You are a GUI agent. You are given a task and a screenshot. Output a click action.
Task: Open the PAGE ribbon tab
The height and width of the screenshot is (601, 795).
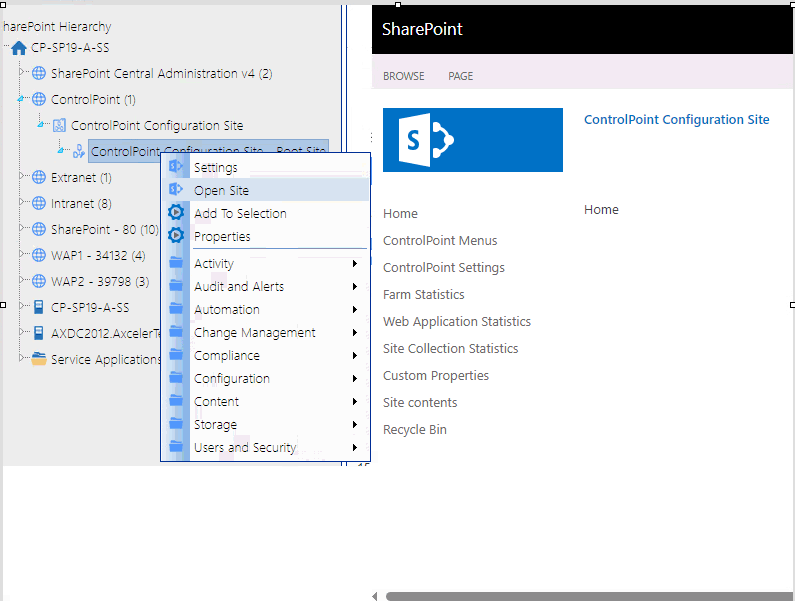tap(460, 76)
